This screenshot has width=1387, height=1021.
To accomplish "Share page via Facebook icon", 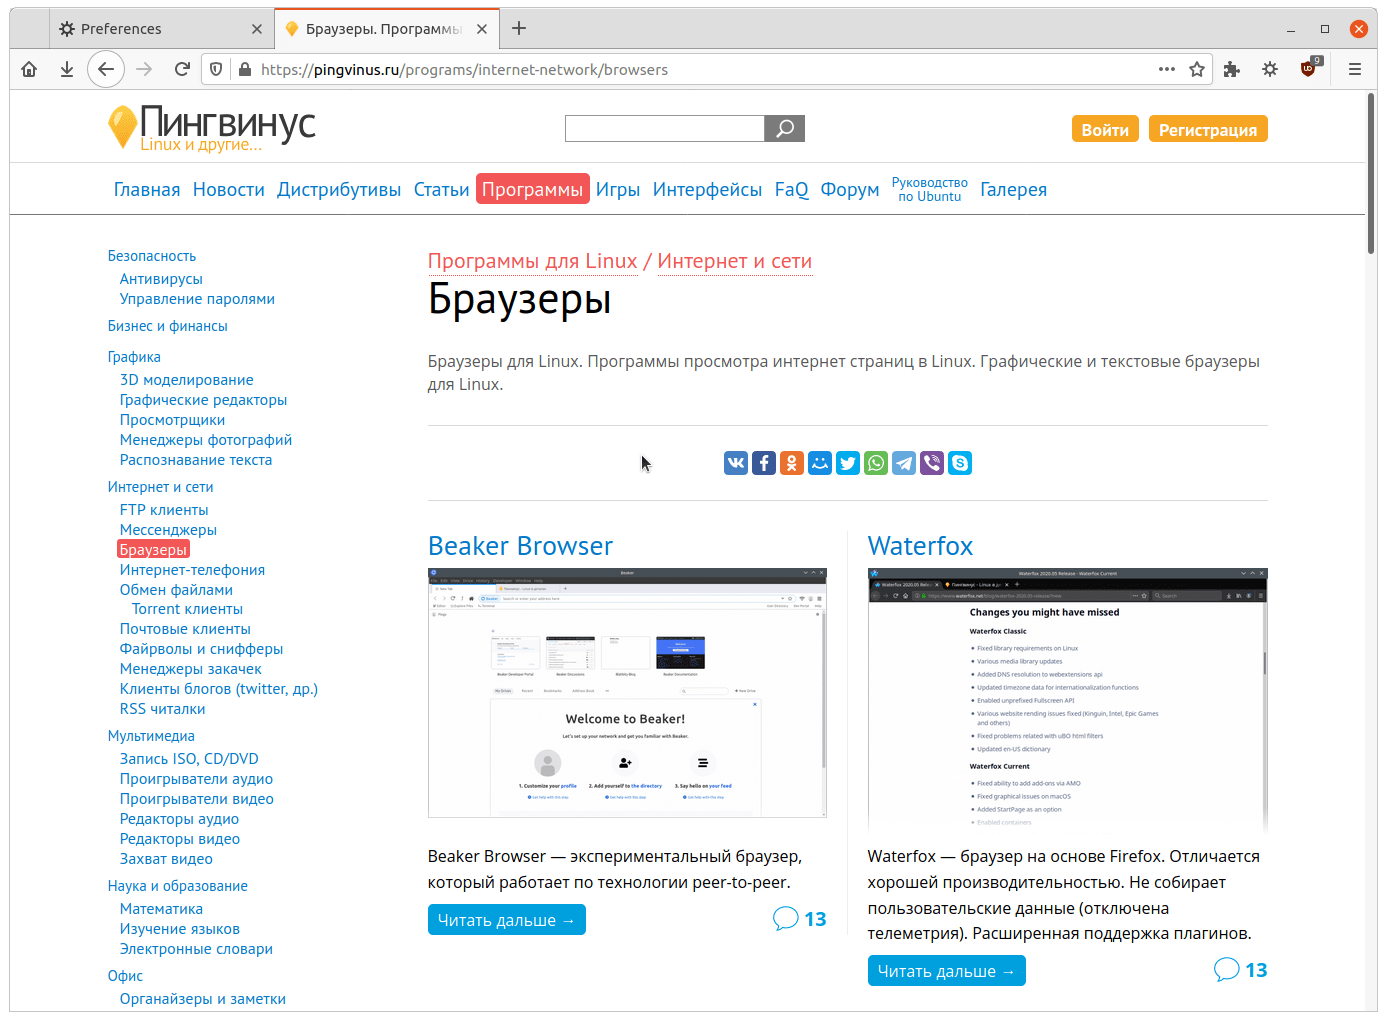I will pos(764,463).
